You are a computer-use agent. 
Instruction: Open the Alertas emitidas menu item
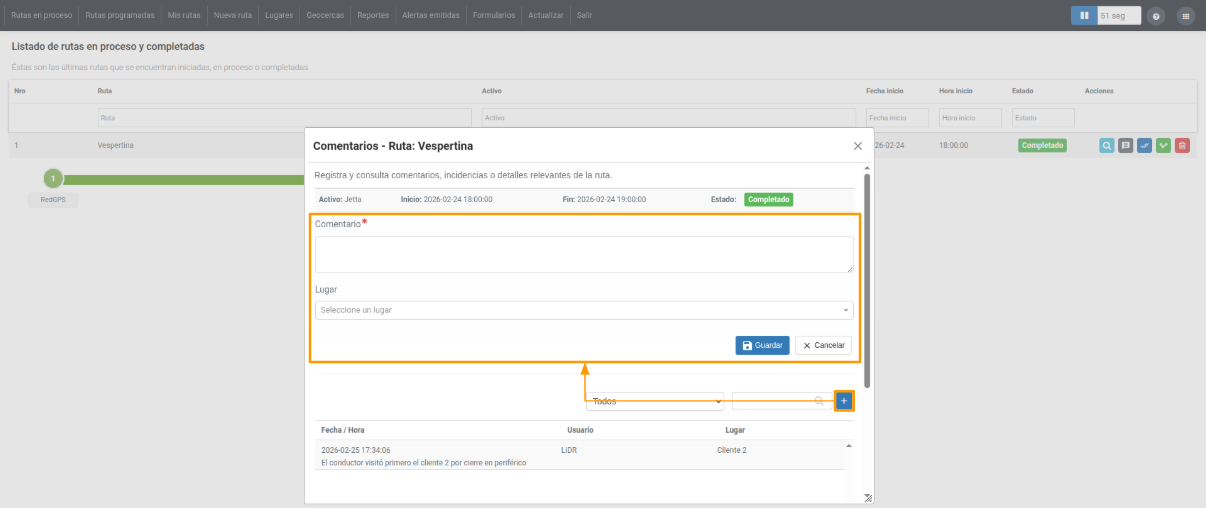430,15
